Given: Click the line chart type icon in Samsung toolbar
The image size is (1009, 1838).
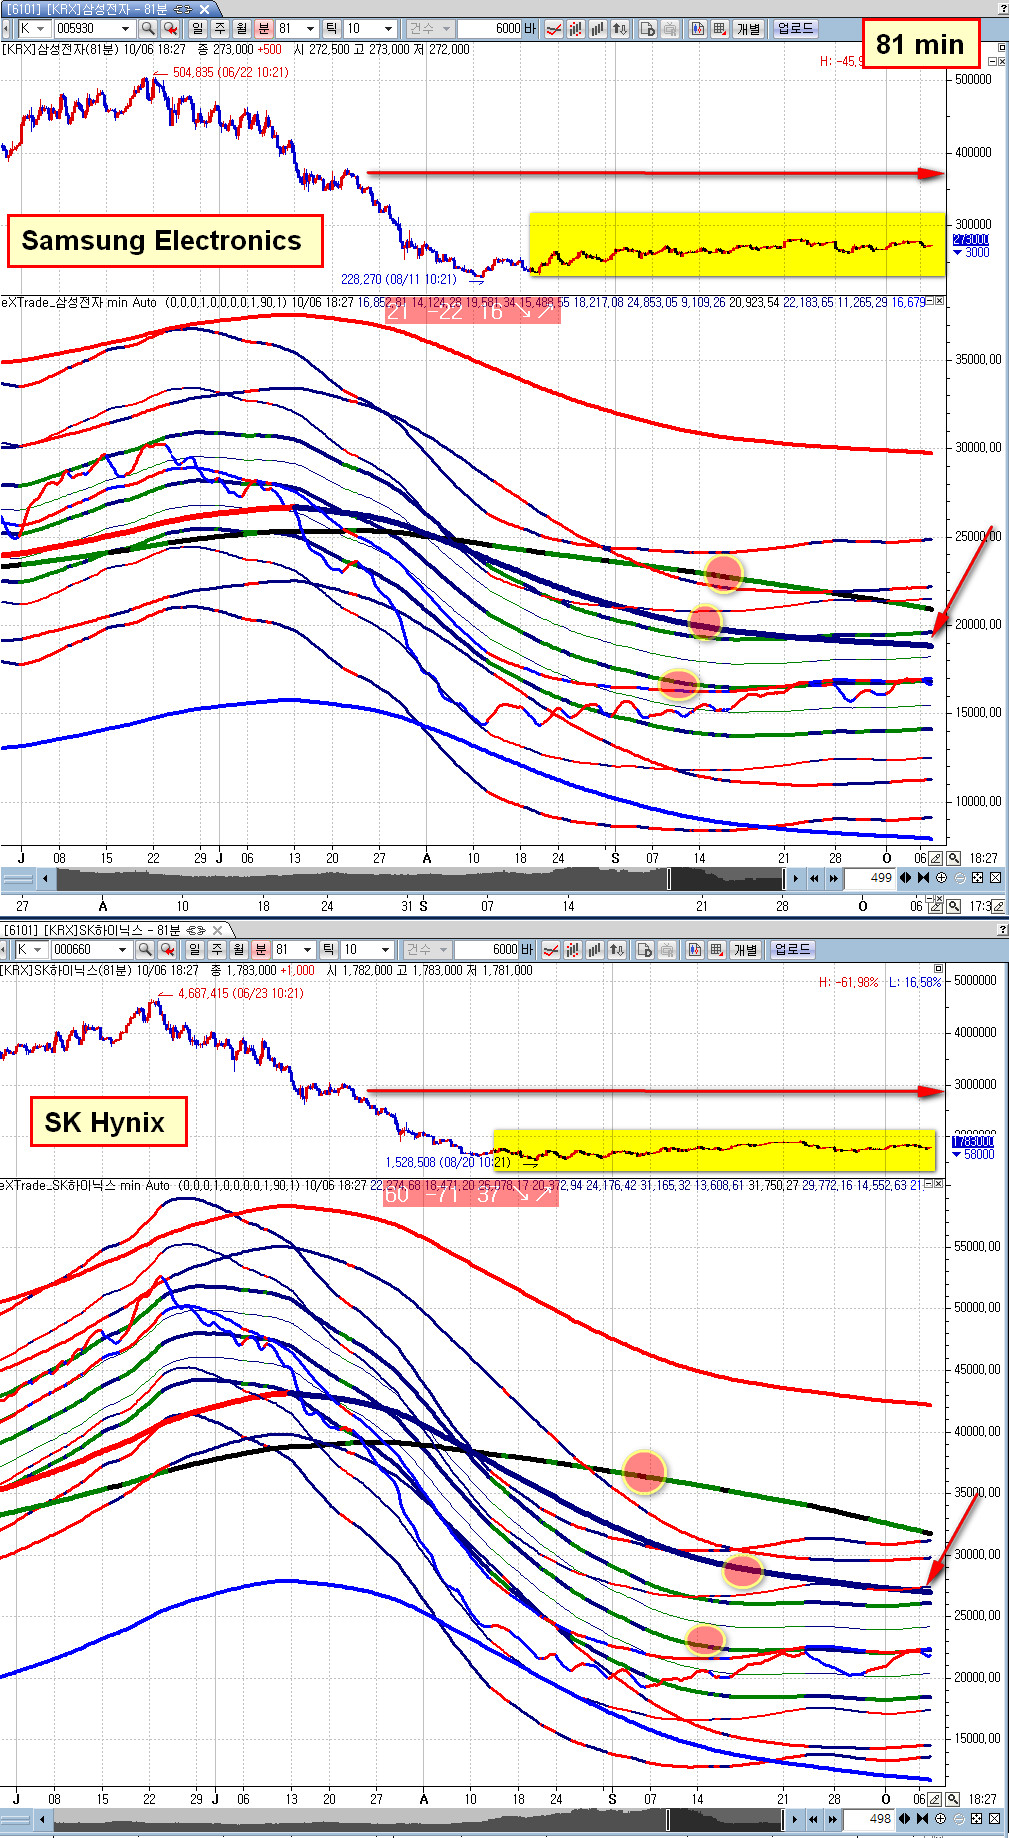Looking at the screenshot, I should [x=553, y=29].
